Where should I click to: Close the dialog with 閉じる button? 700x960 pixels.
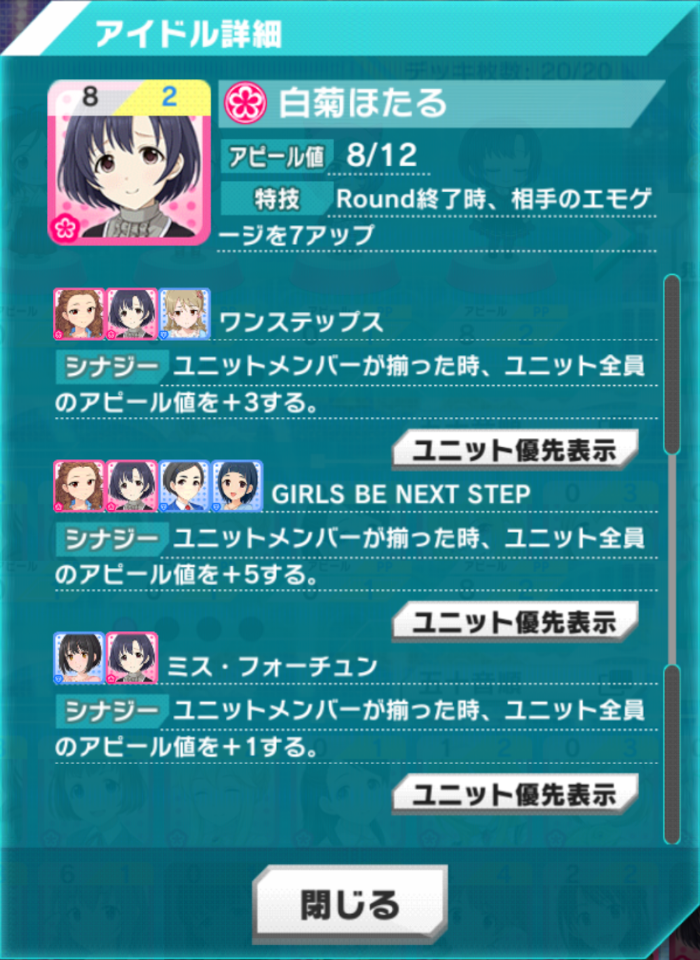[350, 904]
